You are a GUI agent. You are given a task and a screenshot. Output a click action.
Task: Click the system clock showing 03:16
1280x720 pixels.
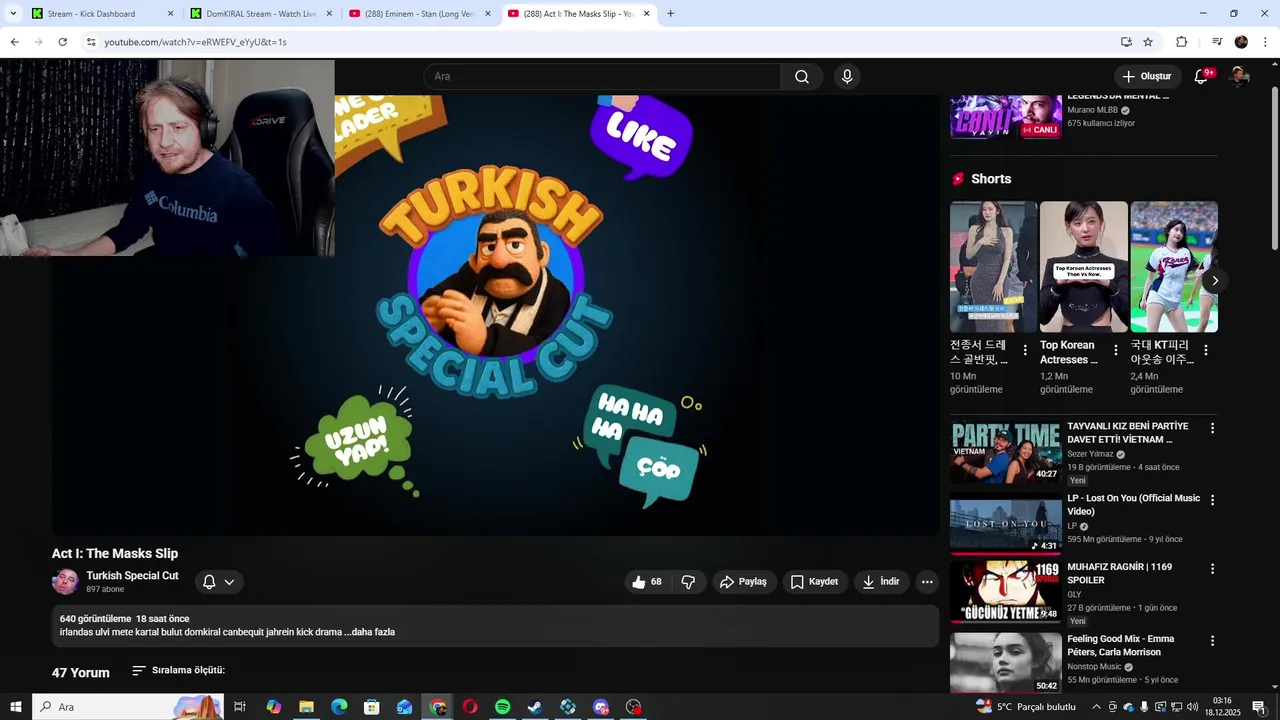point(1222,707)
